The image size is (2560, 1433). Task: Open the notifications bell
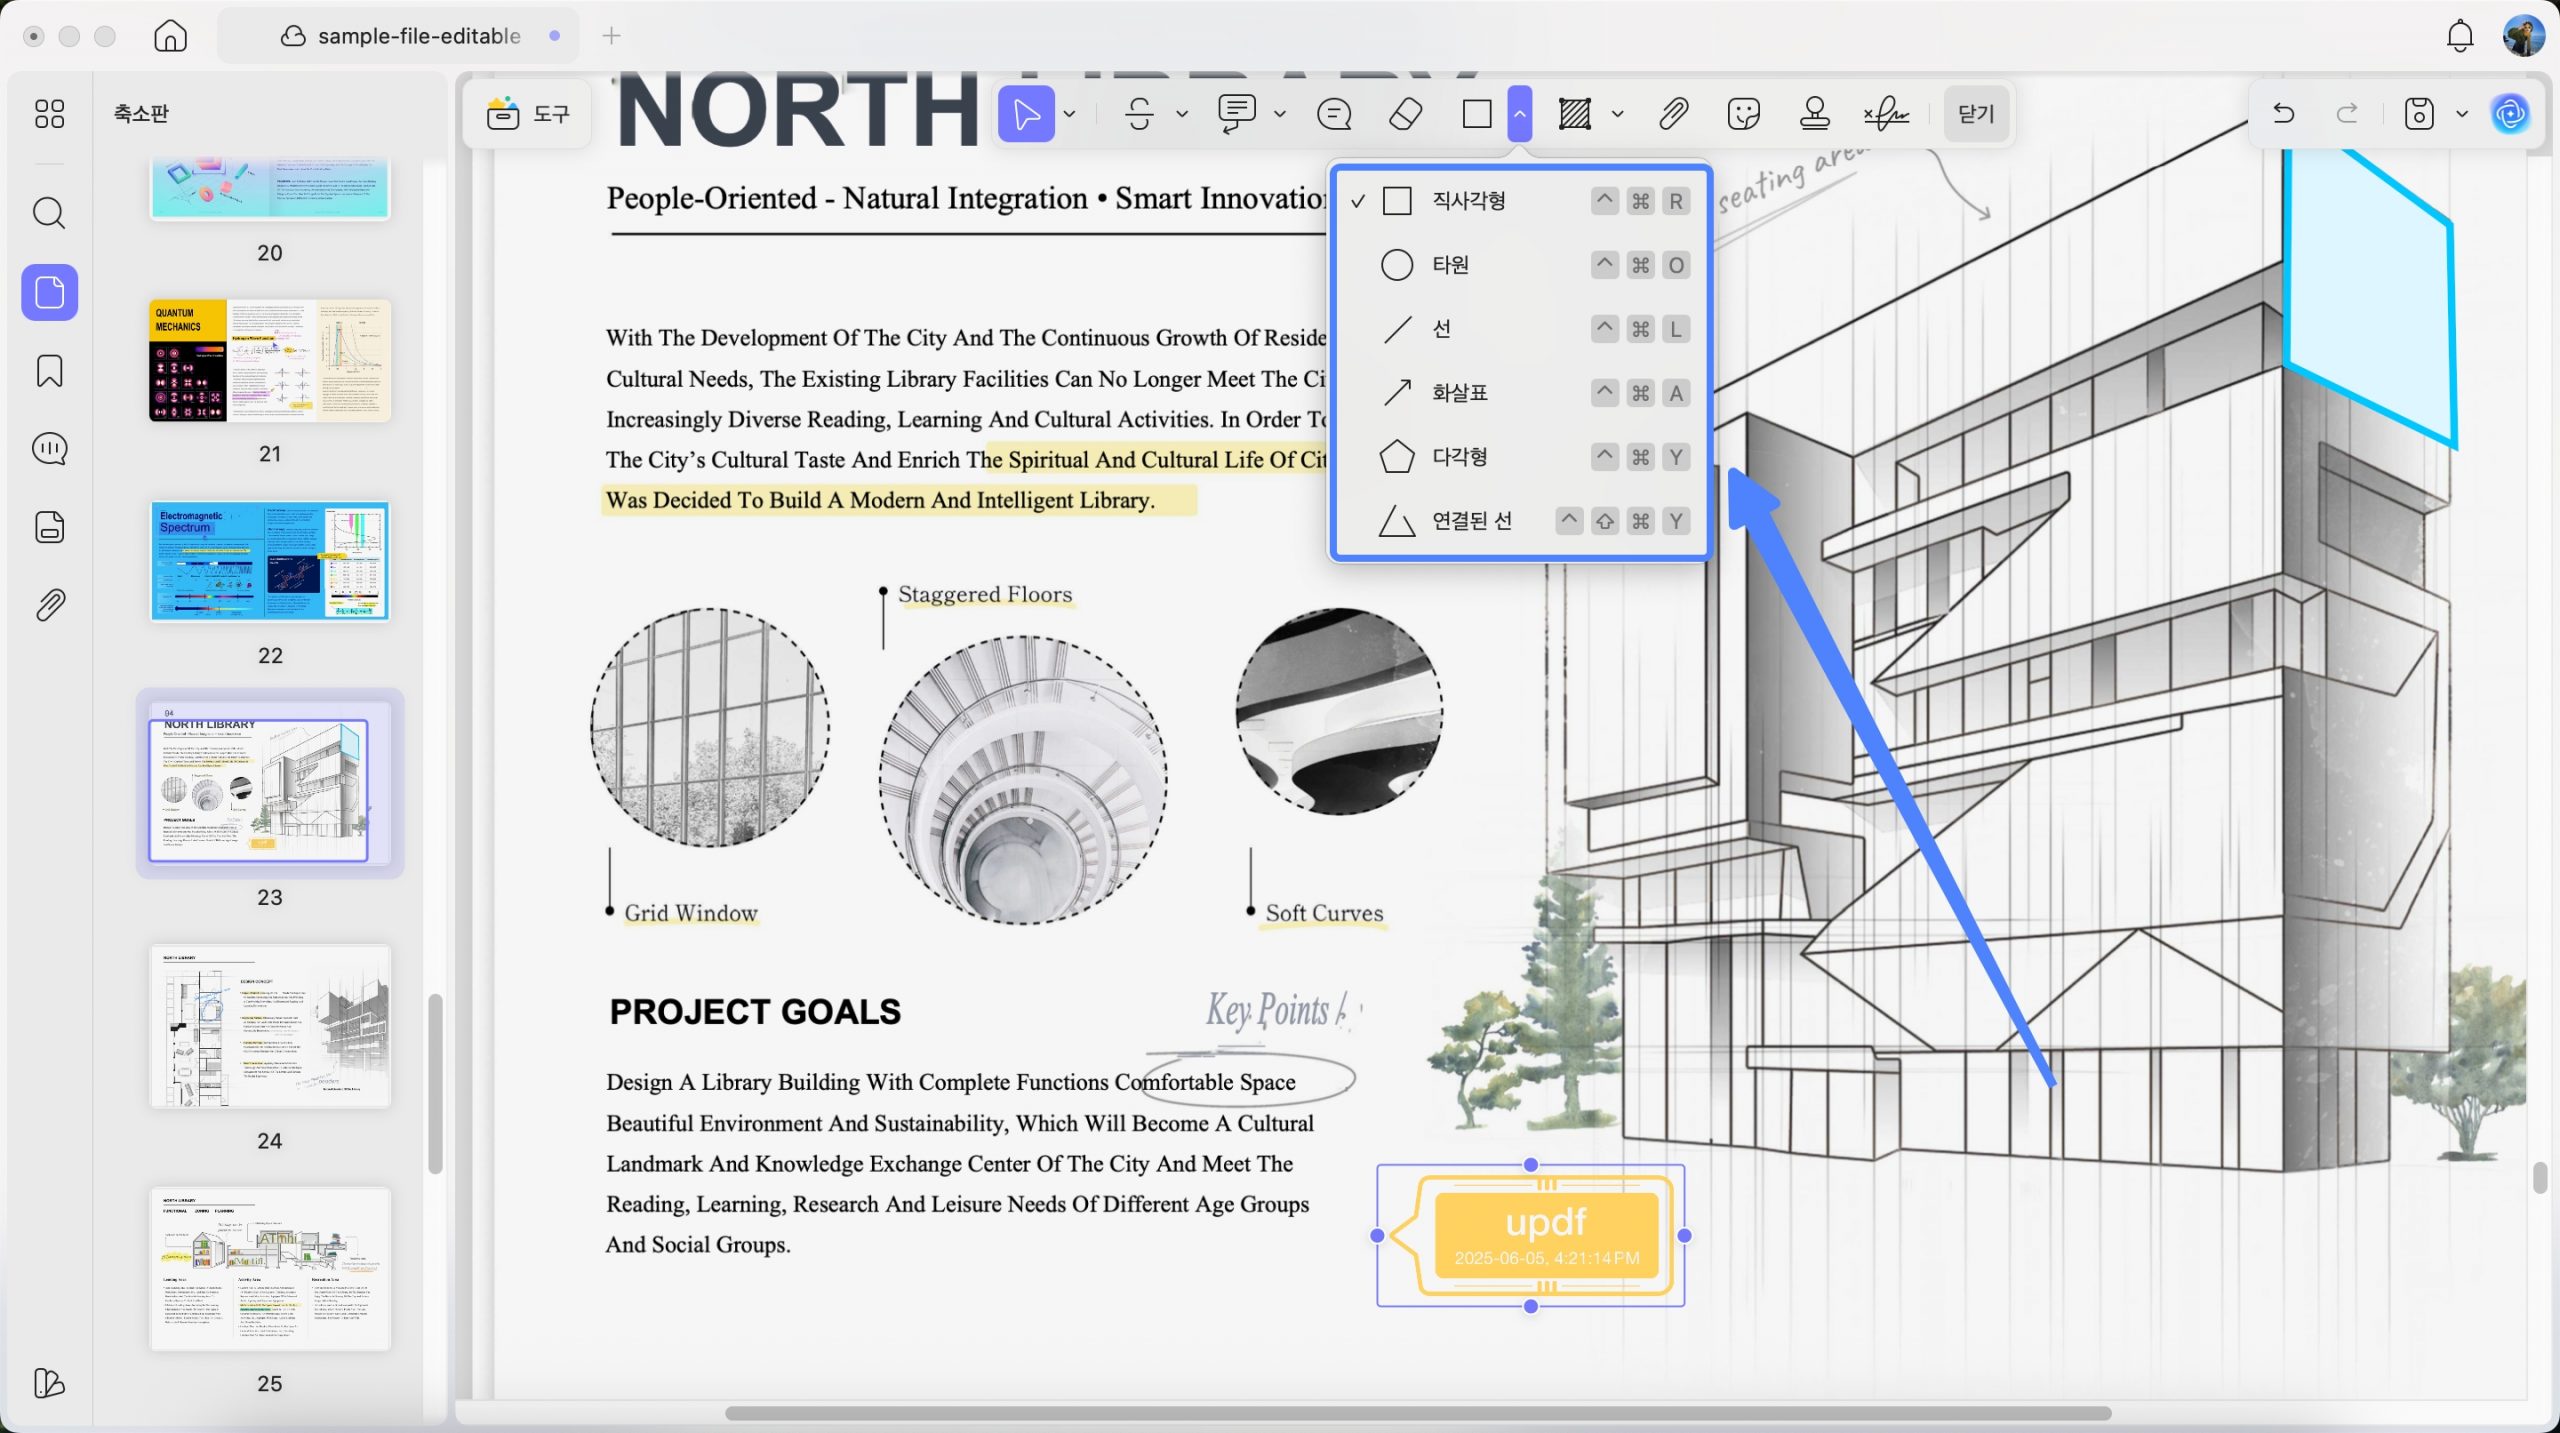[x=2460, y=36]
